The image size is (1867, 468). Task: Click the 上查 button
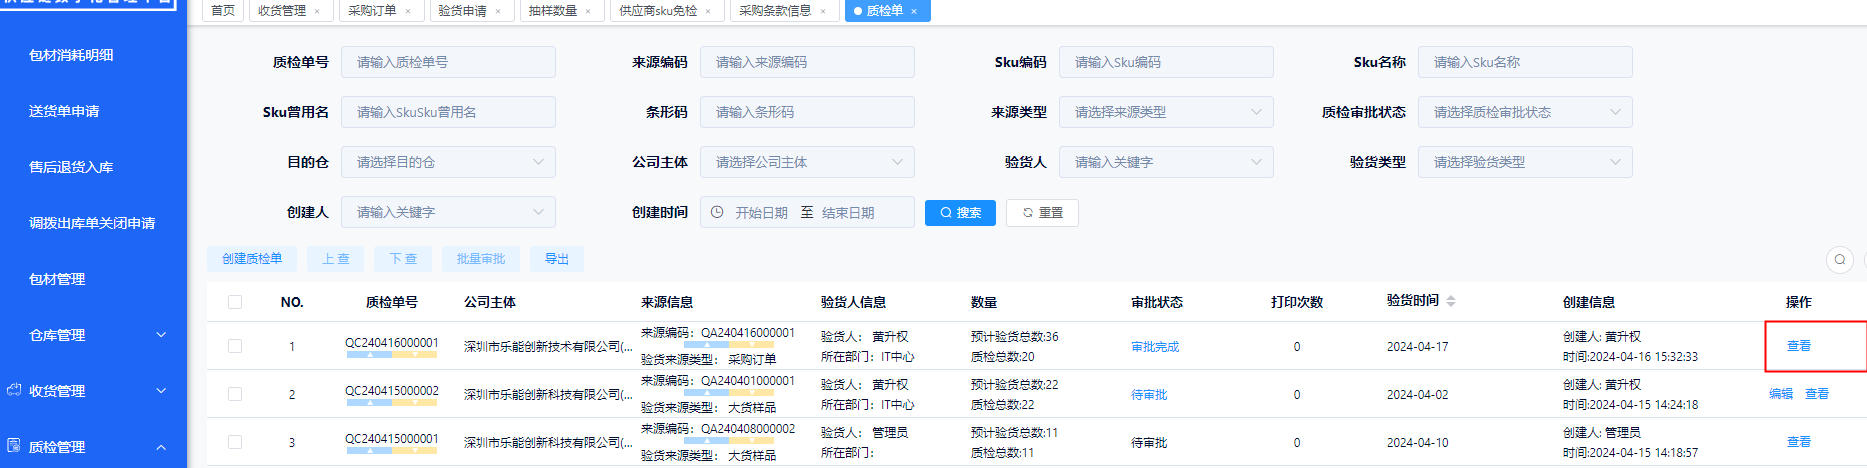tap(336, 259)
